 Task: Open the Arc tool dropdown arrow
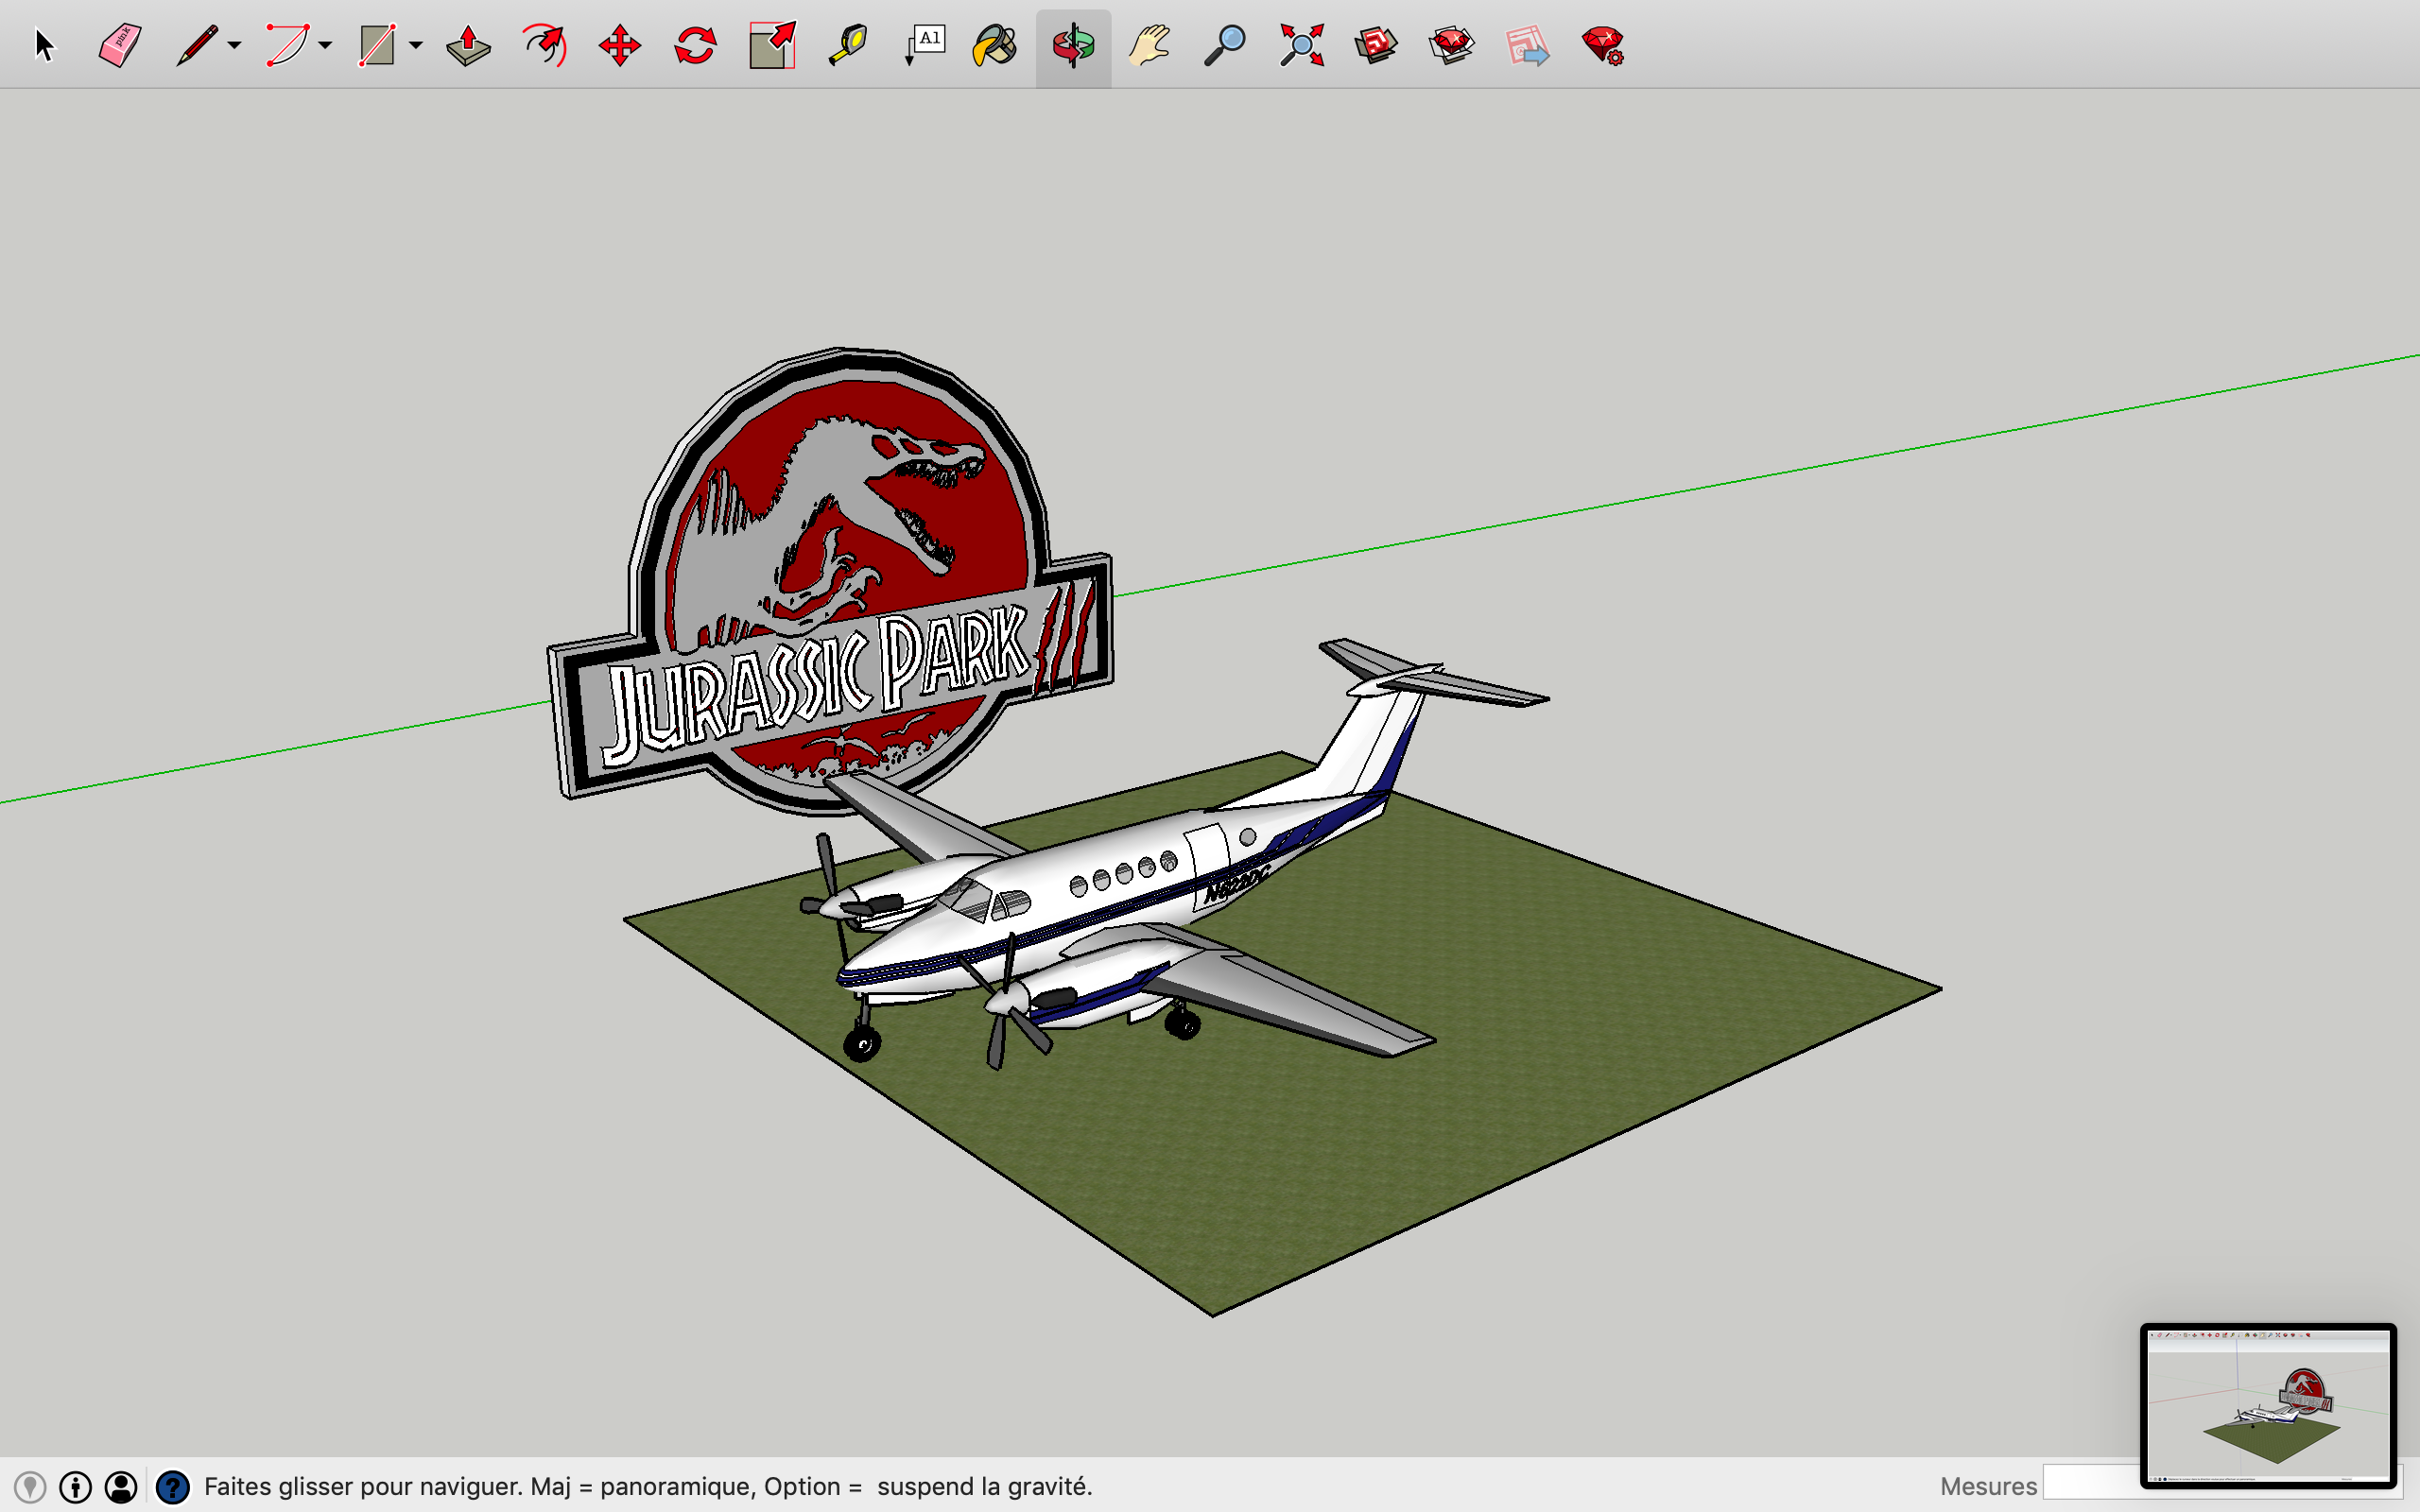click(325, 46)
